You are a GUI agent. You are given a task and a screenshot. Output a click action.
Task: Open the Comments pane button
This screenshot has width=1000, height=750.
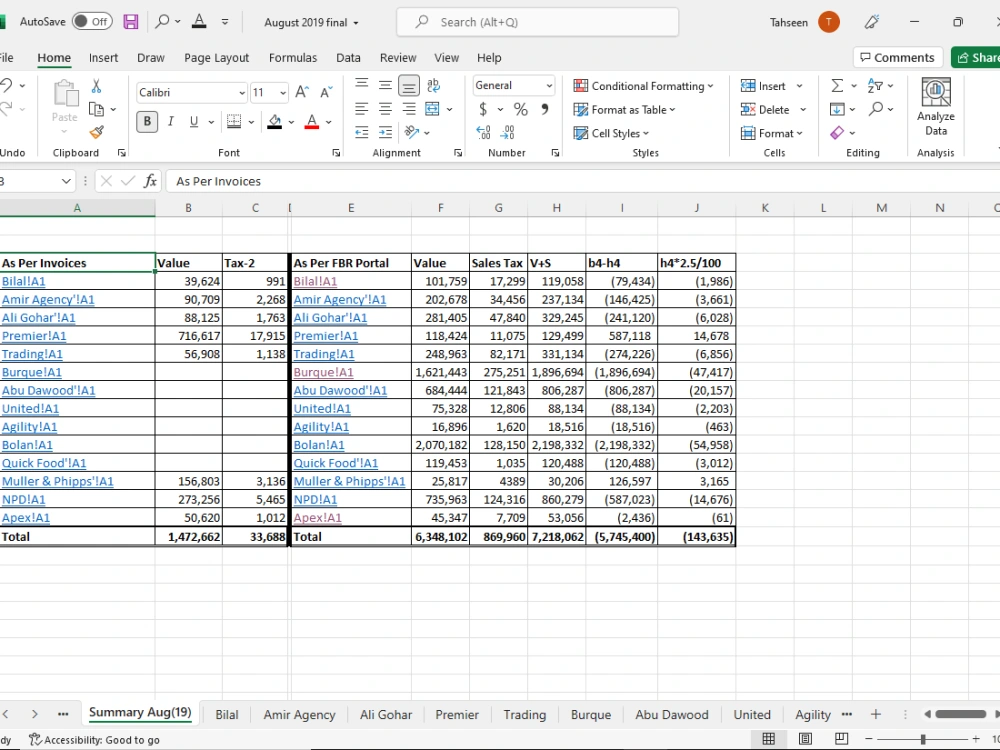(x=897, y=57)
